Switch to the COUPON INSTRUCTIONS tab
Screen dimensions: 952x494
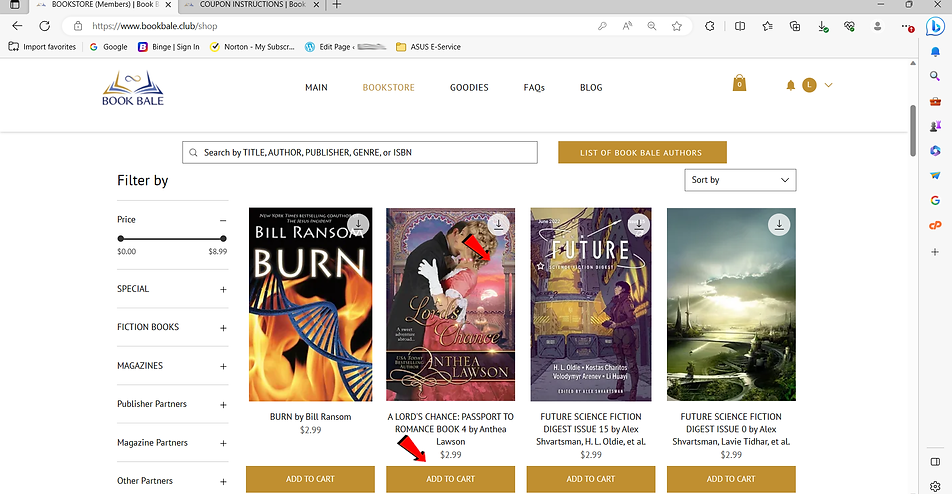click(x=252, y=5)
